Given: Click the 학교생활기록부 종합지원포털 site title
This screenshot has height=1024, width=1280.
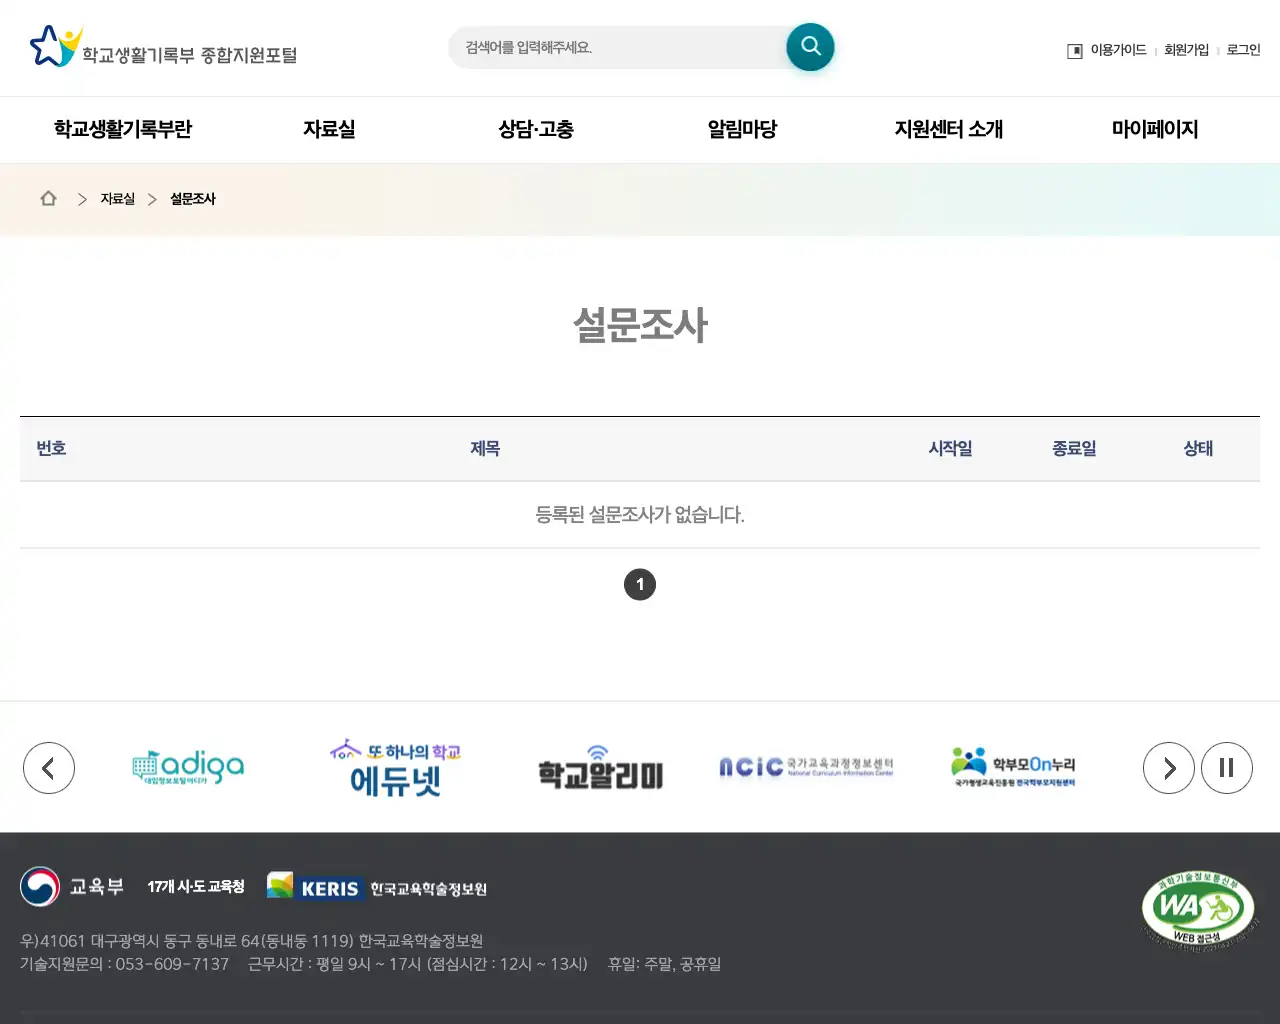Looking at the screenshot, I should 189,55.
